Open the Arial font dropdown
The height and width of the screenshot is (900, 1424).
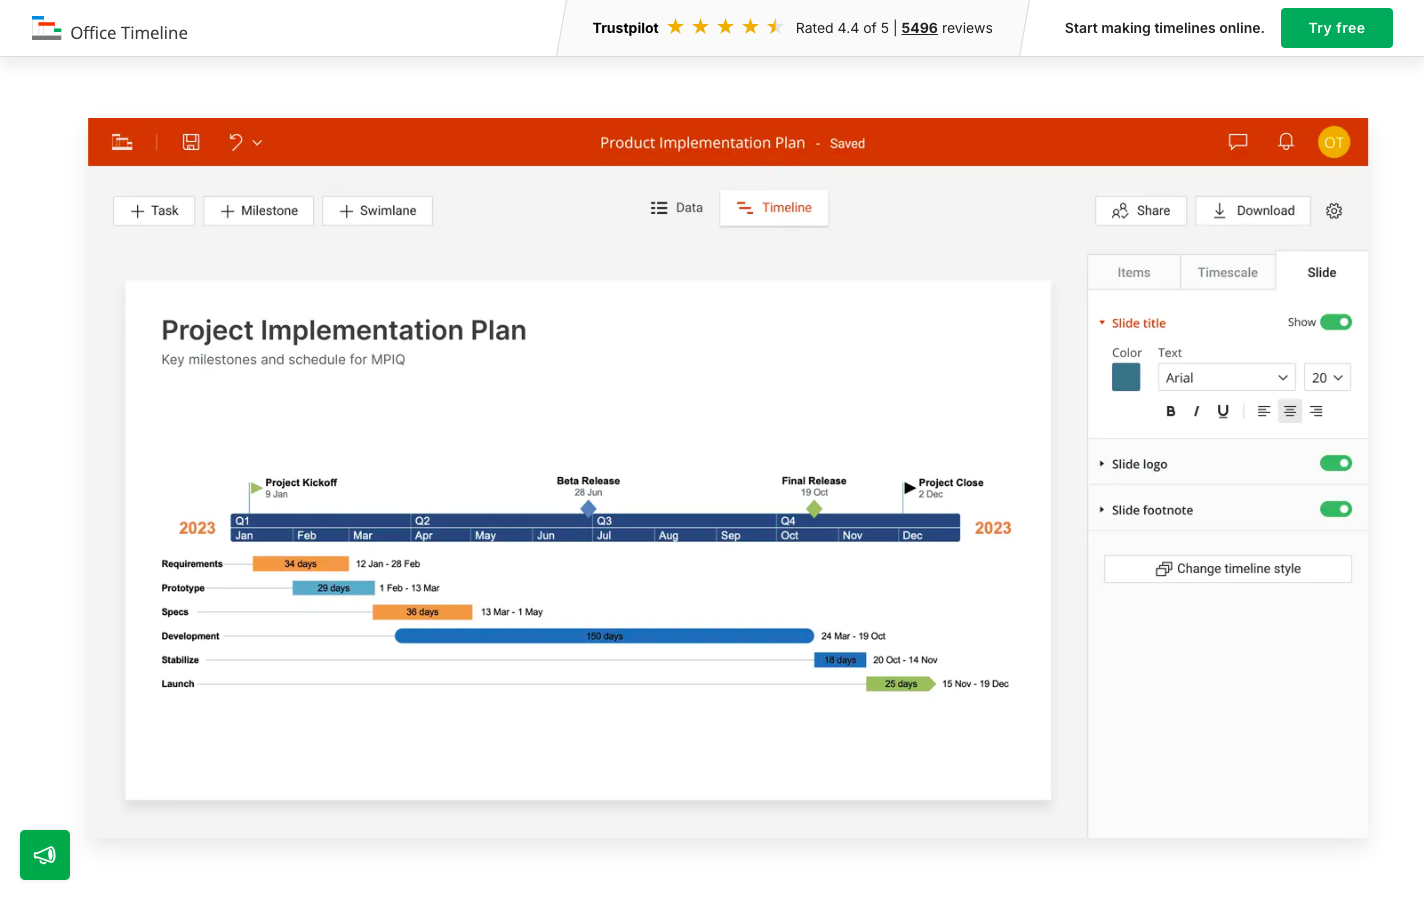[1226, 378]
